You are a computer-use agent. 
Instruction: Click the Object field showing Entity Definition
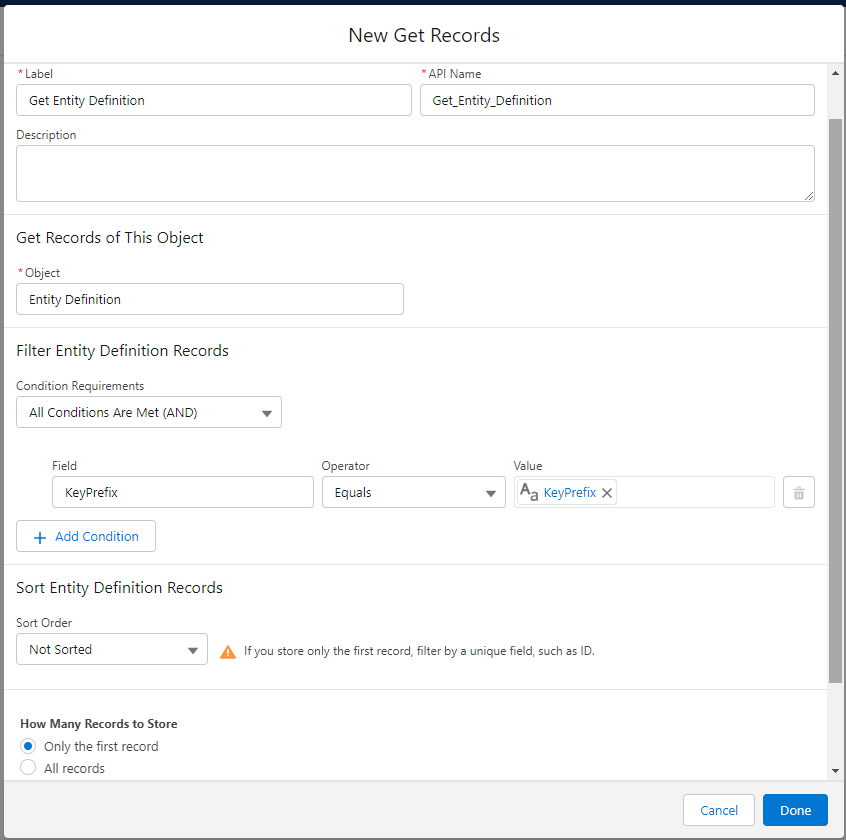(210, 299)
